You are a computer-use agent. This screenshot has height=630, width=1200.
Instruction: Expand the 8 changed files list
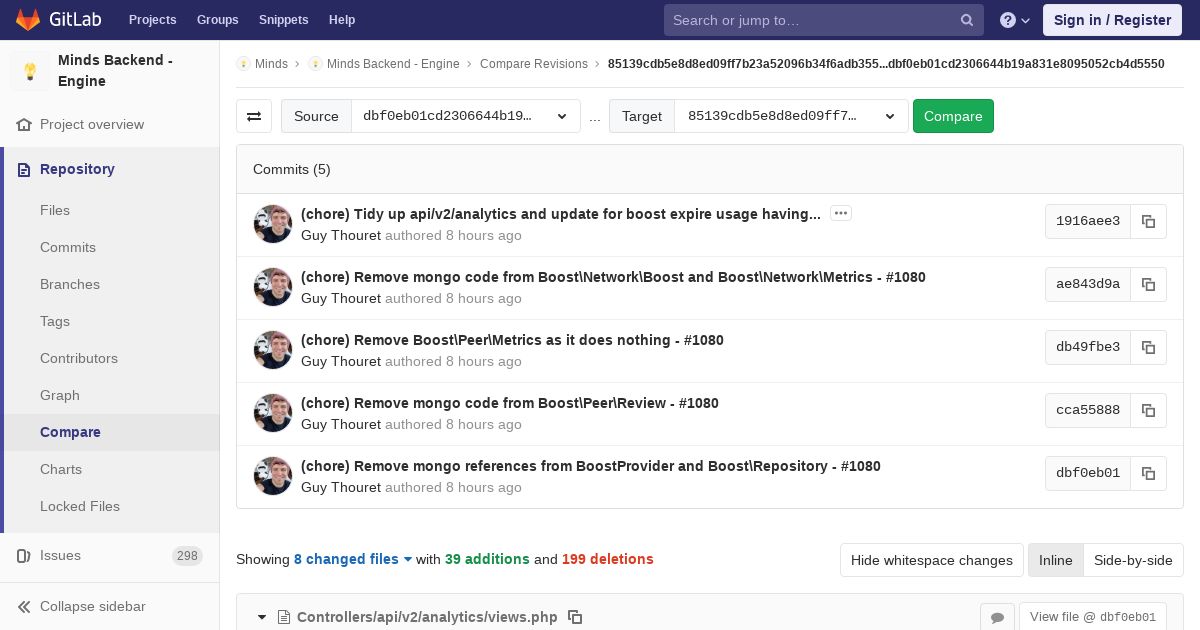tap(352, 559)
